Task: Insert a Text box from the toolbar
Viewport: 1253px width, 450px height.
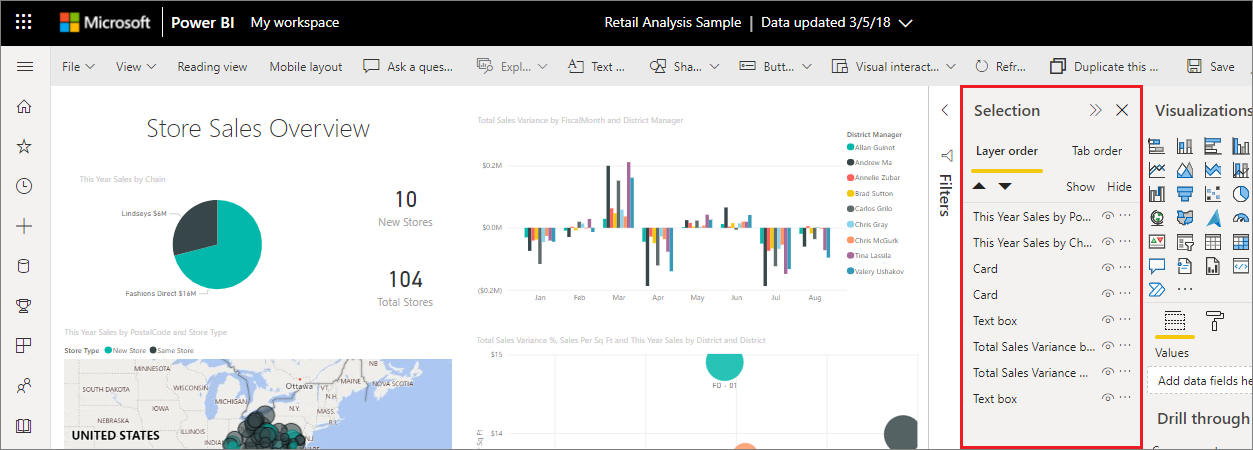Action: coord(596,67)
